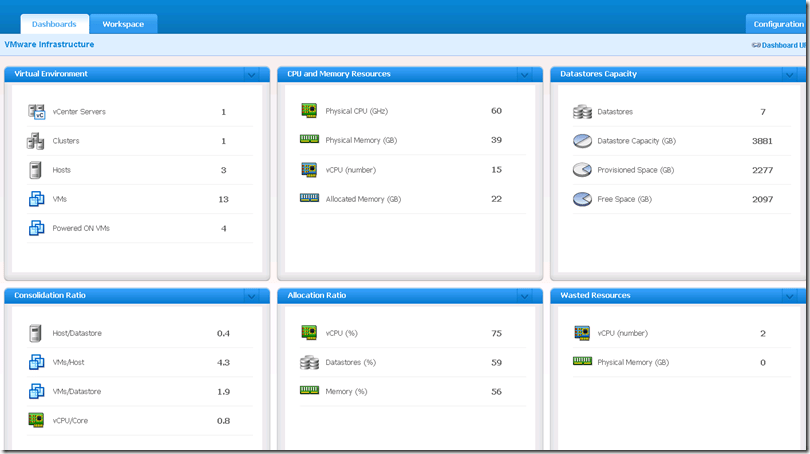Open the Consolidation Ratio panel dropdown arrow
Image resolution: width=810 pixels, height=454 pixels.
point(251,296)
